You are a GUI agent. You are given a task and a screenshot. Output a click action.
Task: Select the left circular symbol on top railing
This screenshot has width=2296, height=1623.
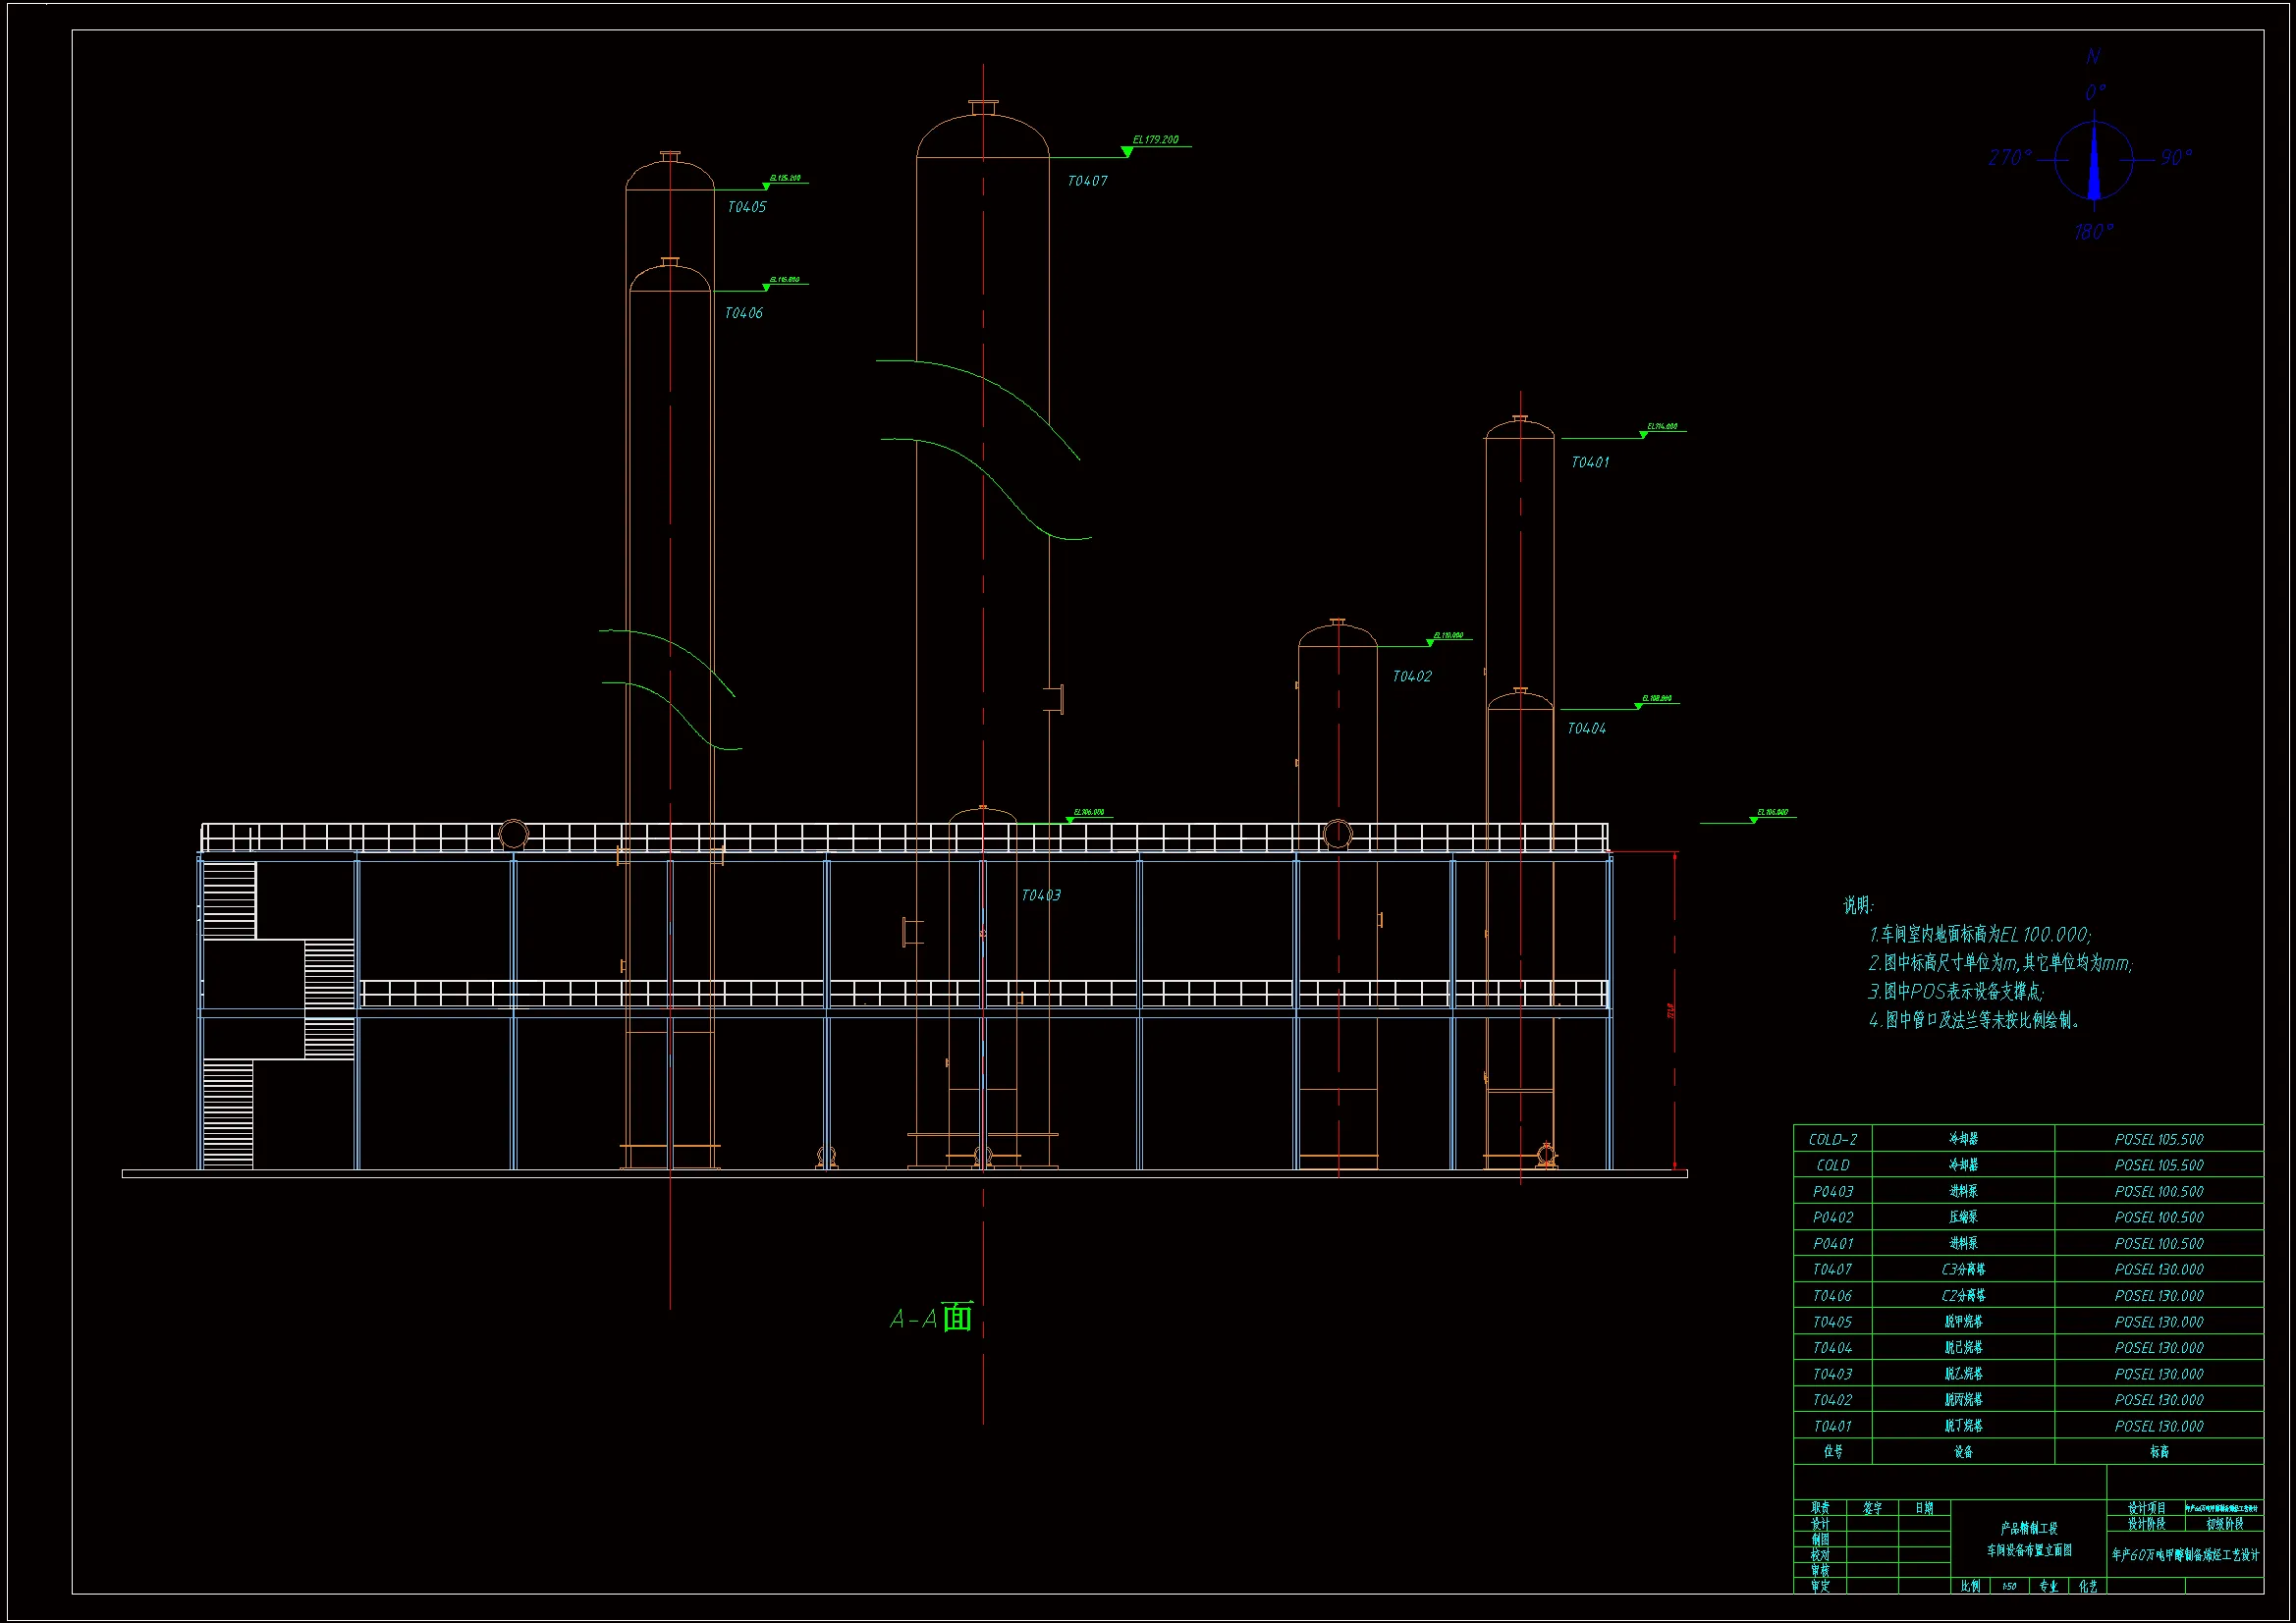click(x=513, y=834)
